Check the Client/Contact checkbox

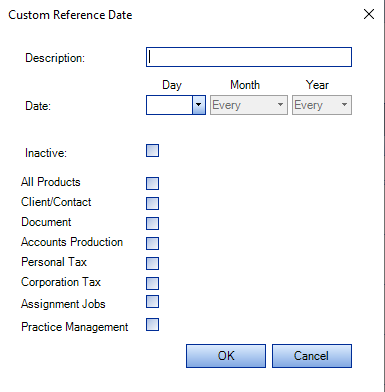coord(152,203)
